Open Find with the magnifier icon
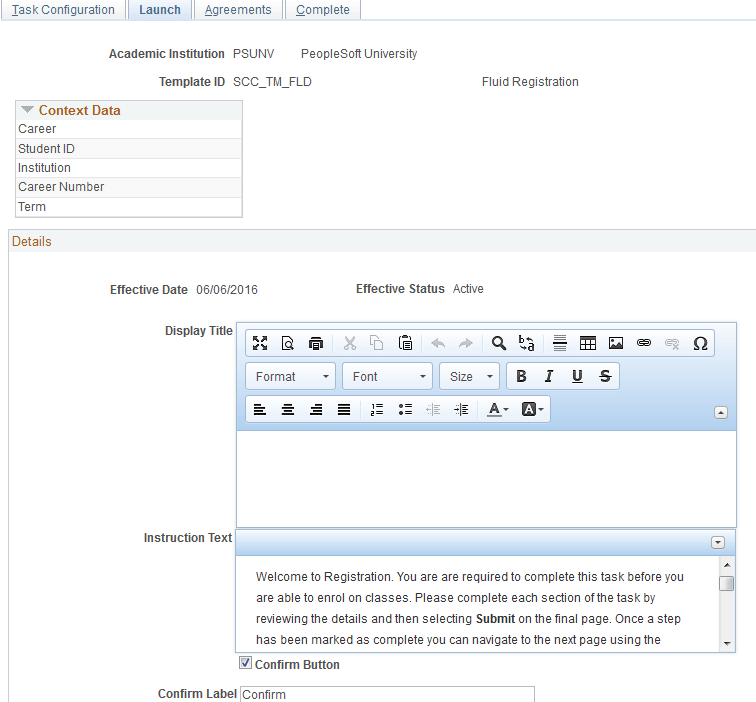 (x=499, y=343)
